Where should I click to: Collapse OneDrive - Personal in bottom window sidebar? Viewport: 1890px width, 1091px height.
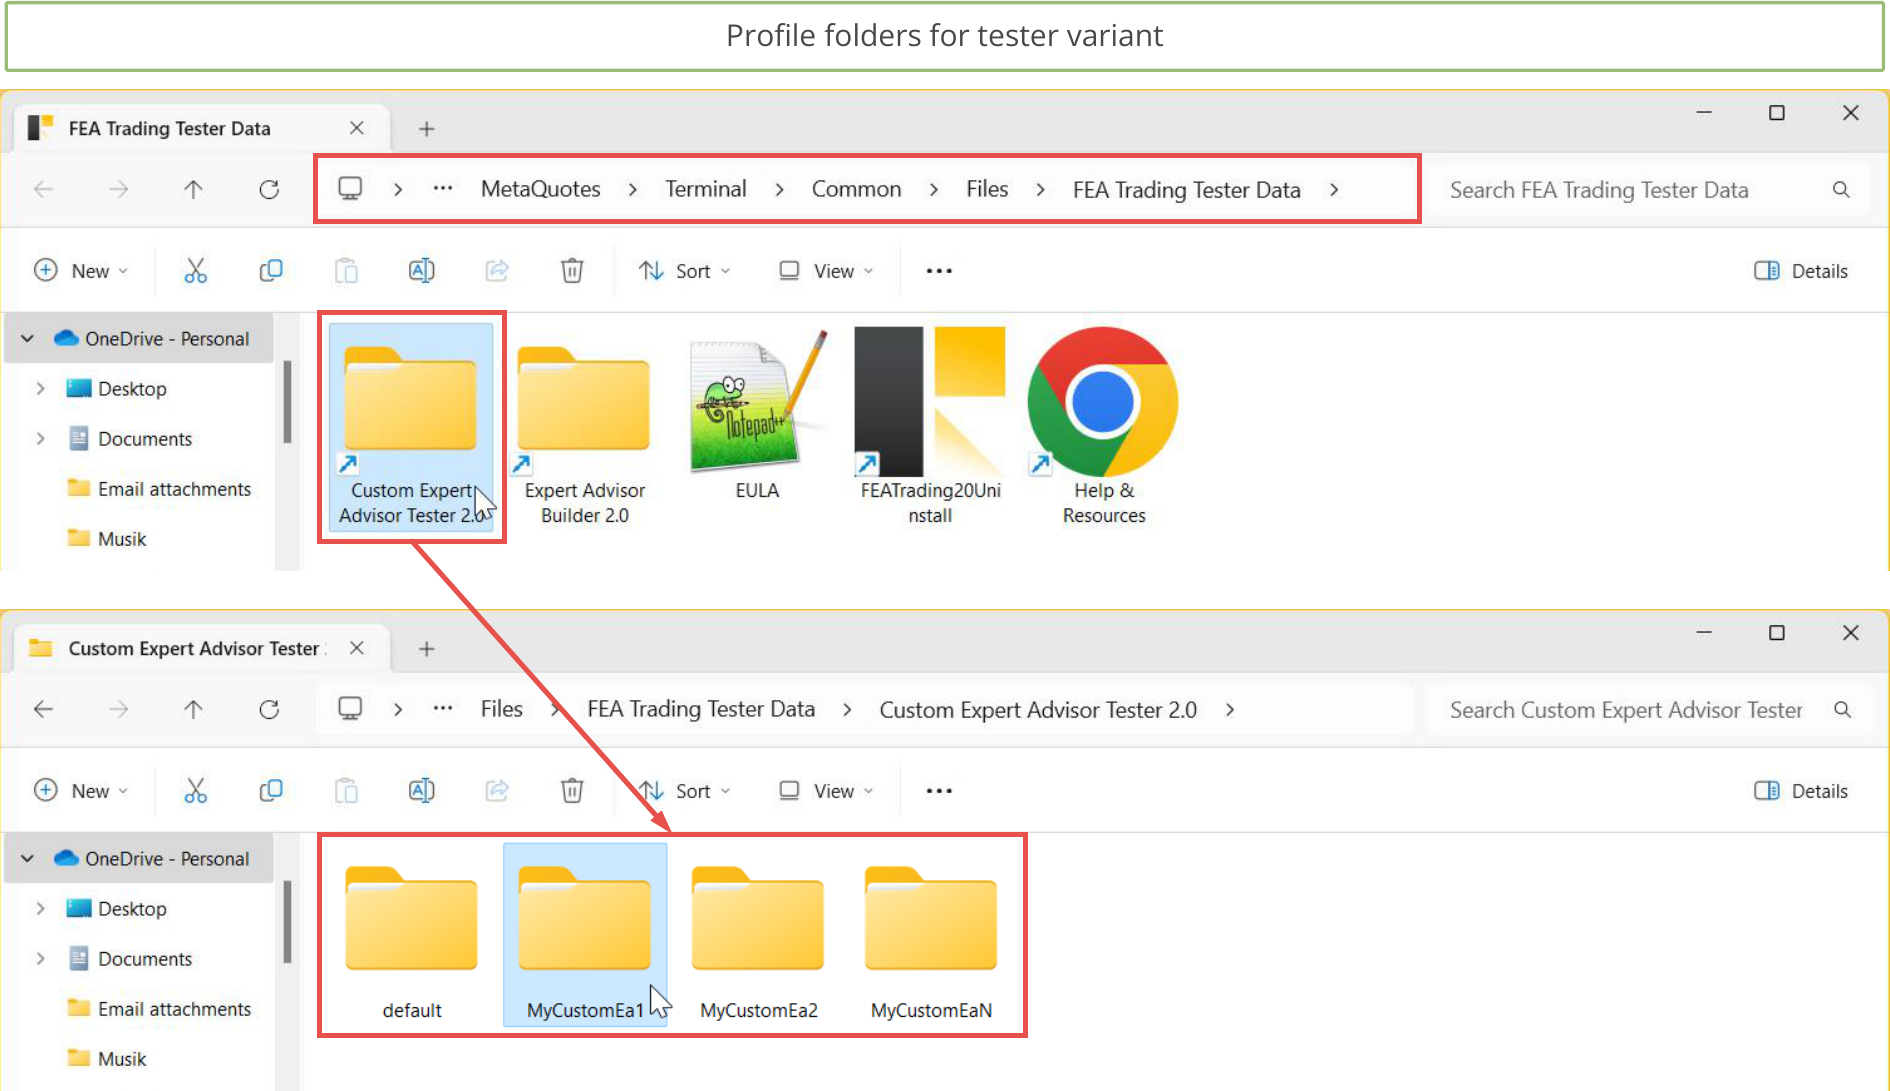tap(28, 859)
